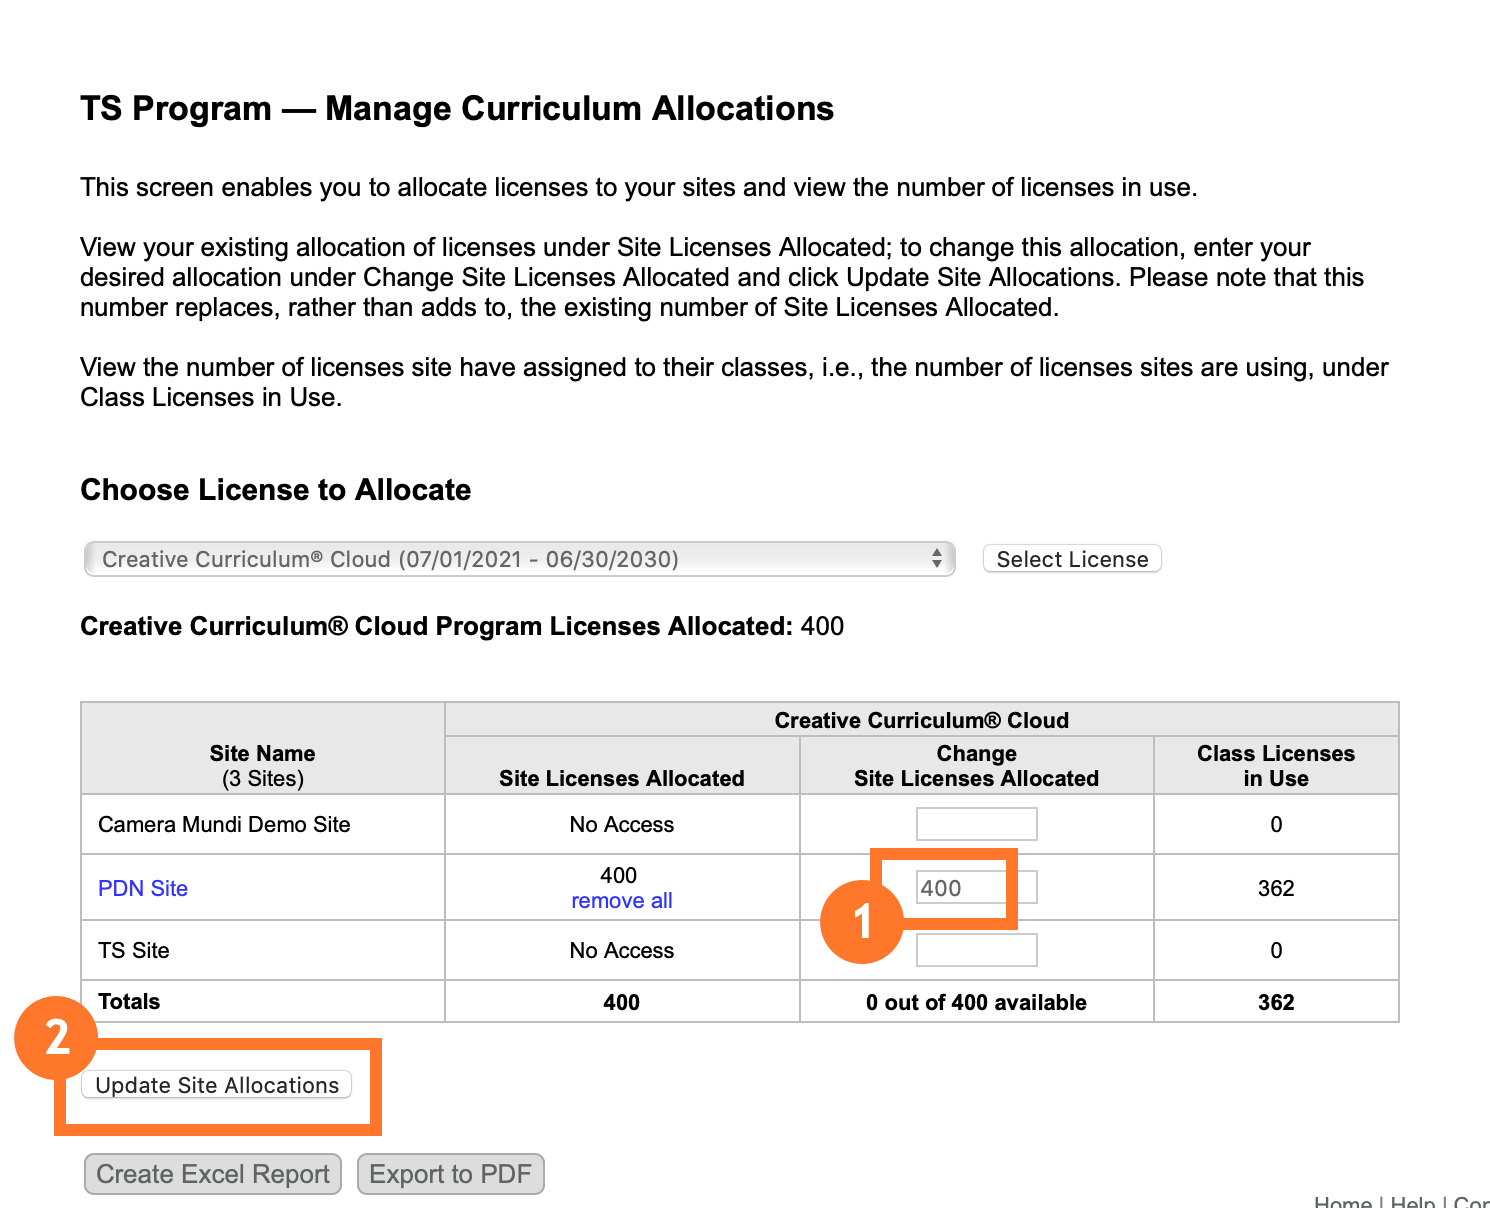Click the Site Licenses Allocated column header
1490x1208 pixels.
point(621,778)
